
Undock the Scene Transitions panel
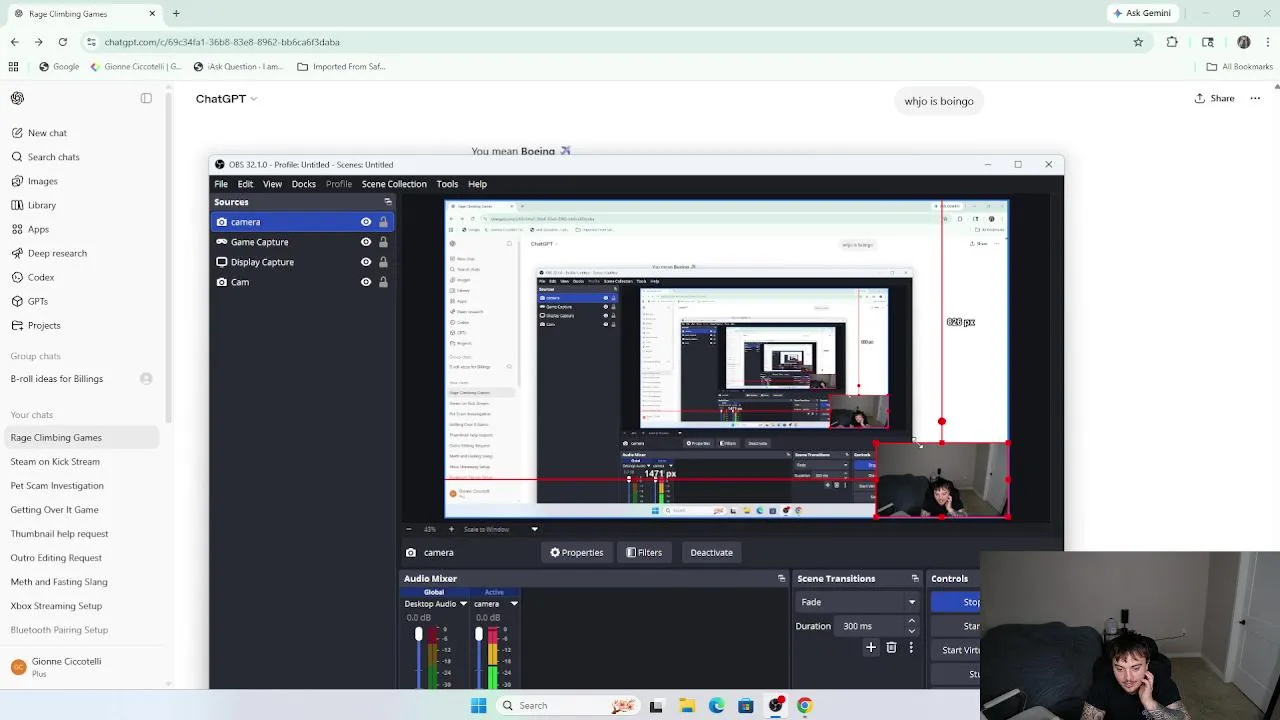914,578
